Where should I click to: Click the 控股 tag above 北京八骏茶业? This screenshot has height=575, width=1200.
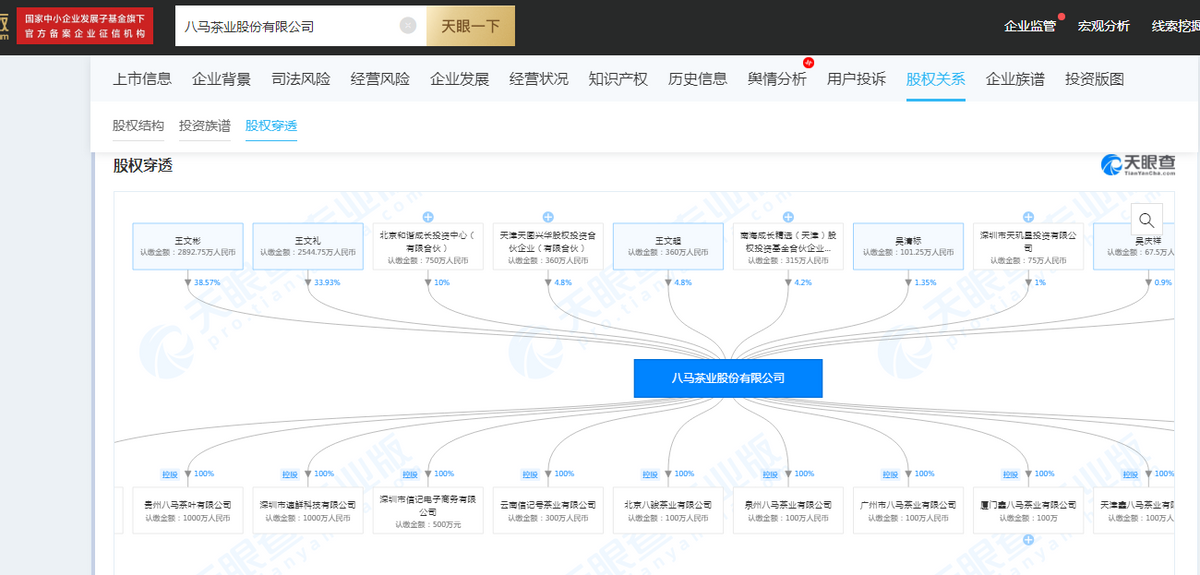point(650,474)
